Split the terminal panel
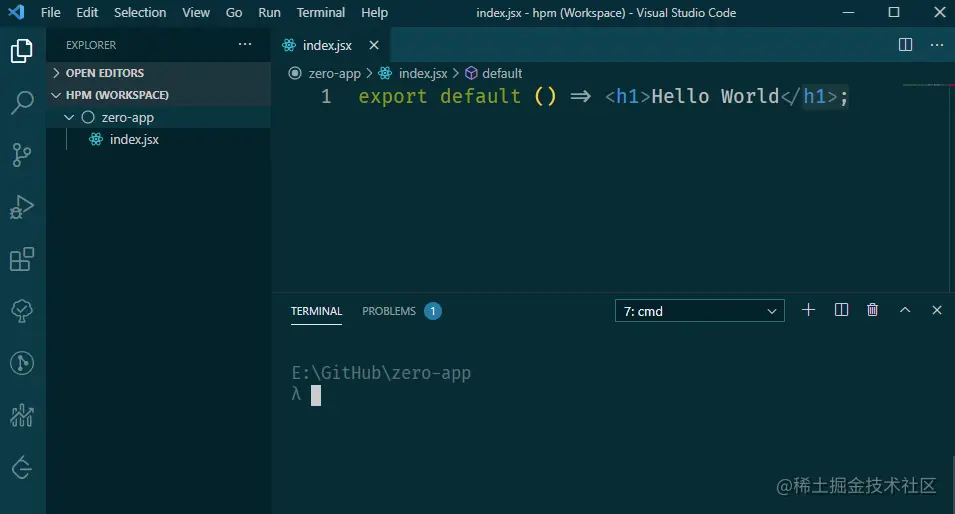 [x=841, y=310]
